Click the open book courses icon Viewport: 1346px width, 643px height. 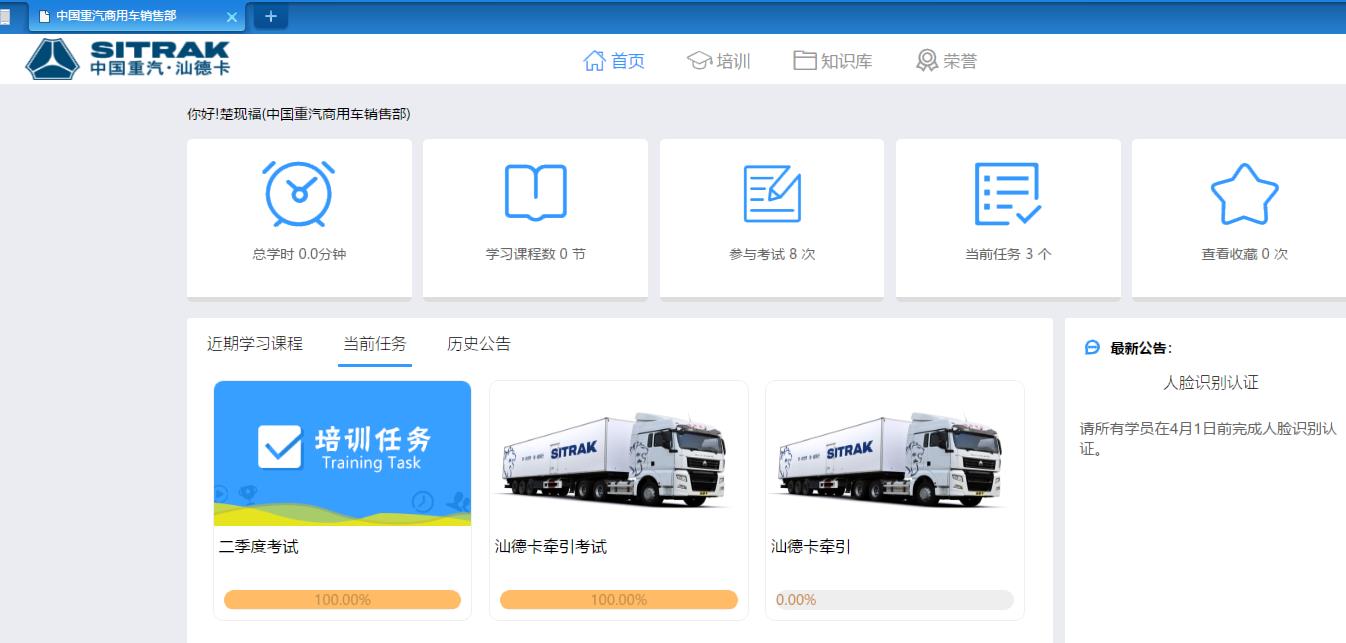click(536, 193)
